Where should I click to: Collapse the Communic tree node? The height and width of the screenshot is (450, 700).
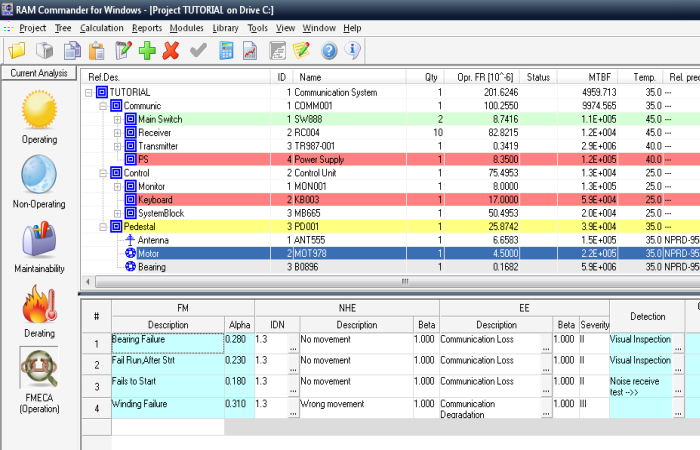[x=103, y=106]
